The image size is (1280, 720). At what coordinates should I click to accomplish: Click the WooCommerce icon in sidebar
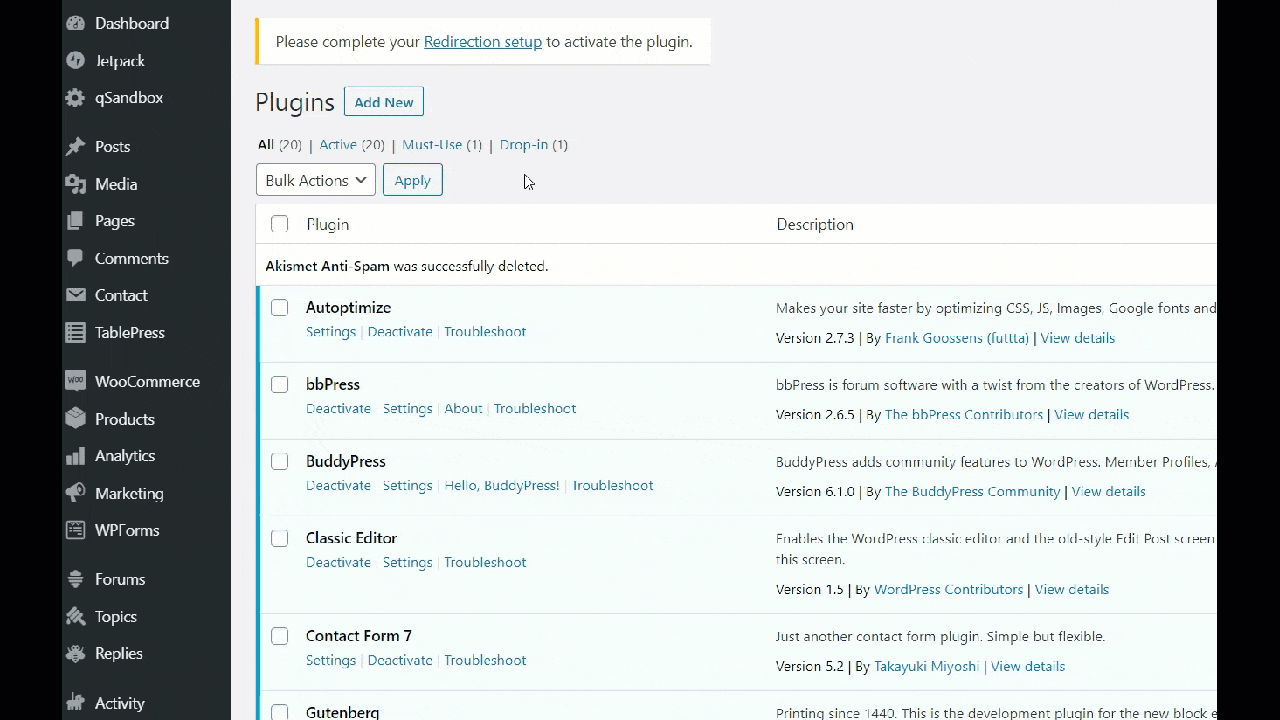tap(75, 381)
